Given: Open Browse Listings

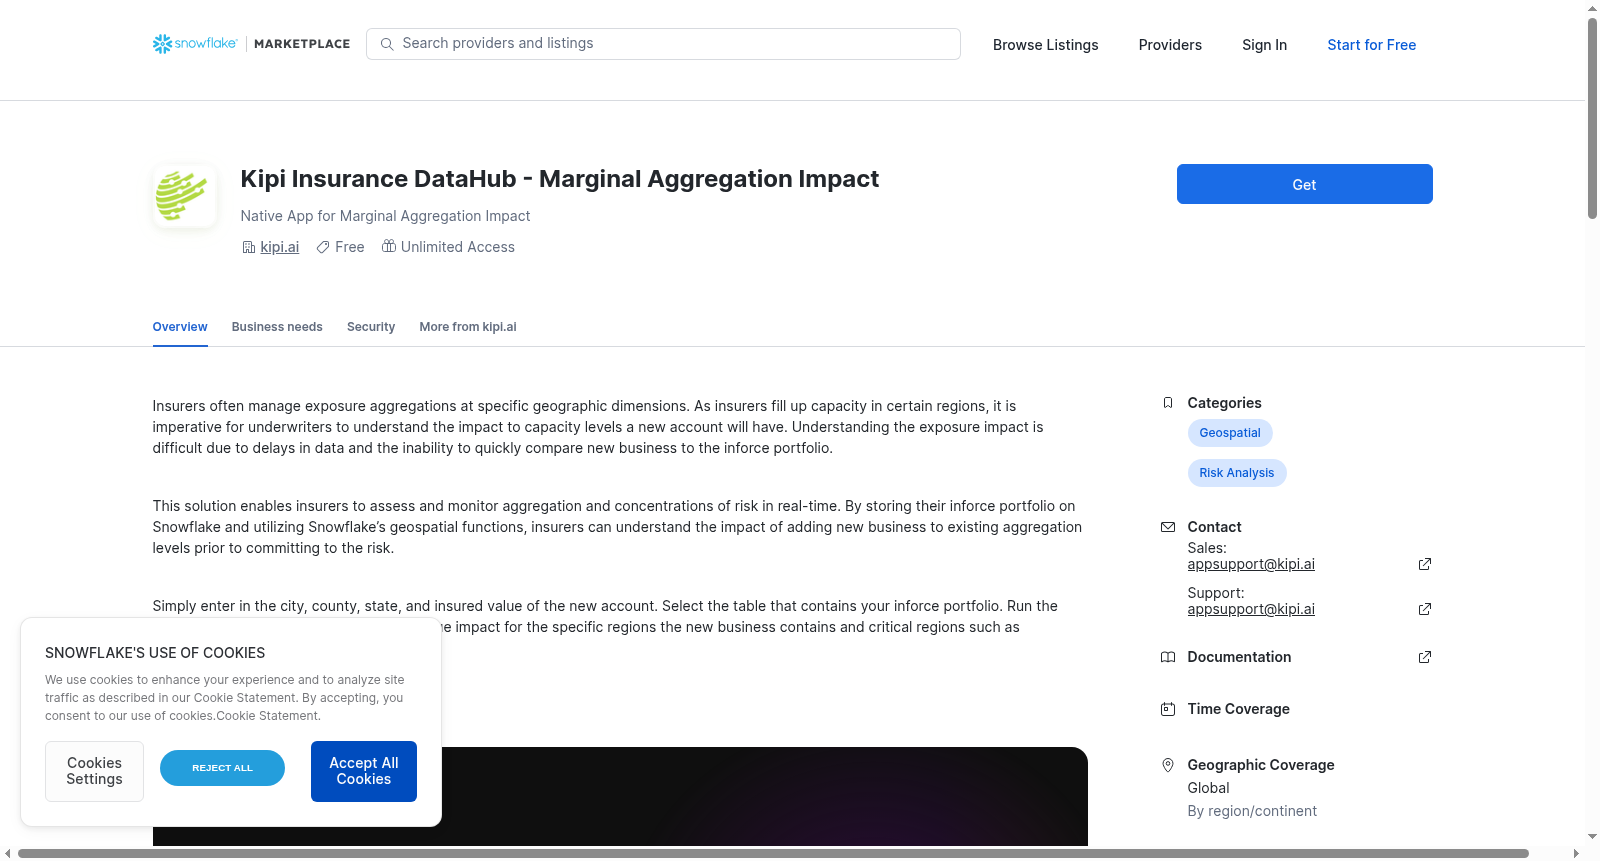Looking at the screenshot, I should coord(1045,45).
